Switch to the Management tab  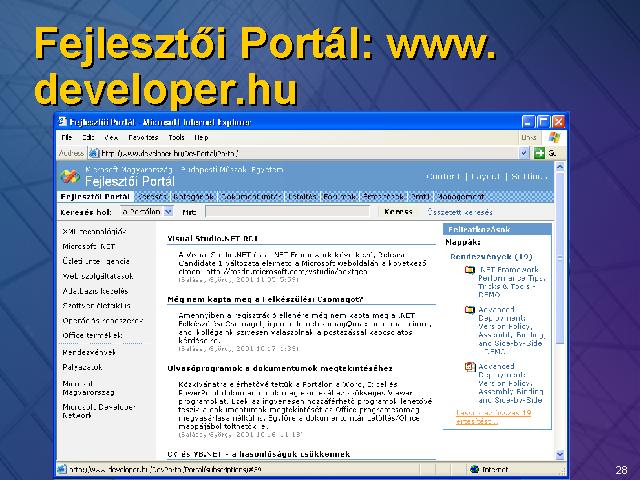coord(460,197)
